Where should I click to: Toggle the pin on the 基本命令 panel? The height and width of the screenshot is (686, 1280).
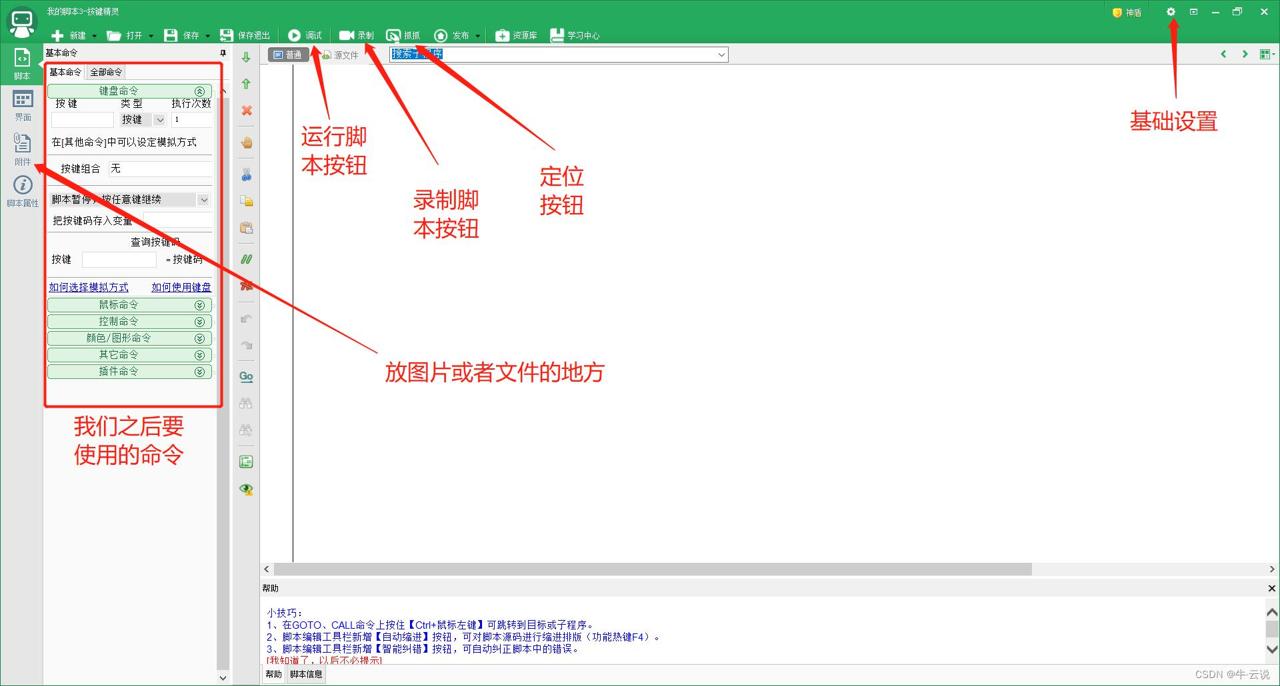[x=222, y=53]
